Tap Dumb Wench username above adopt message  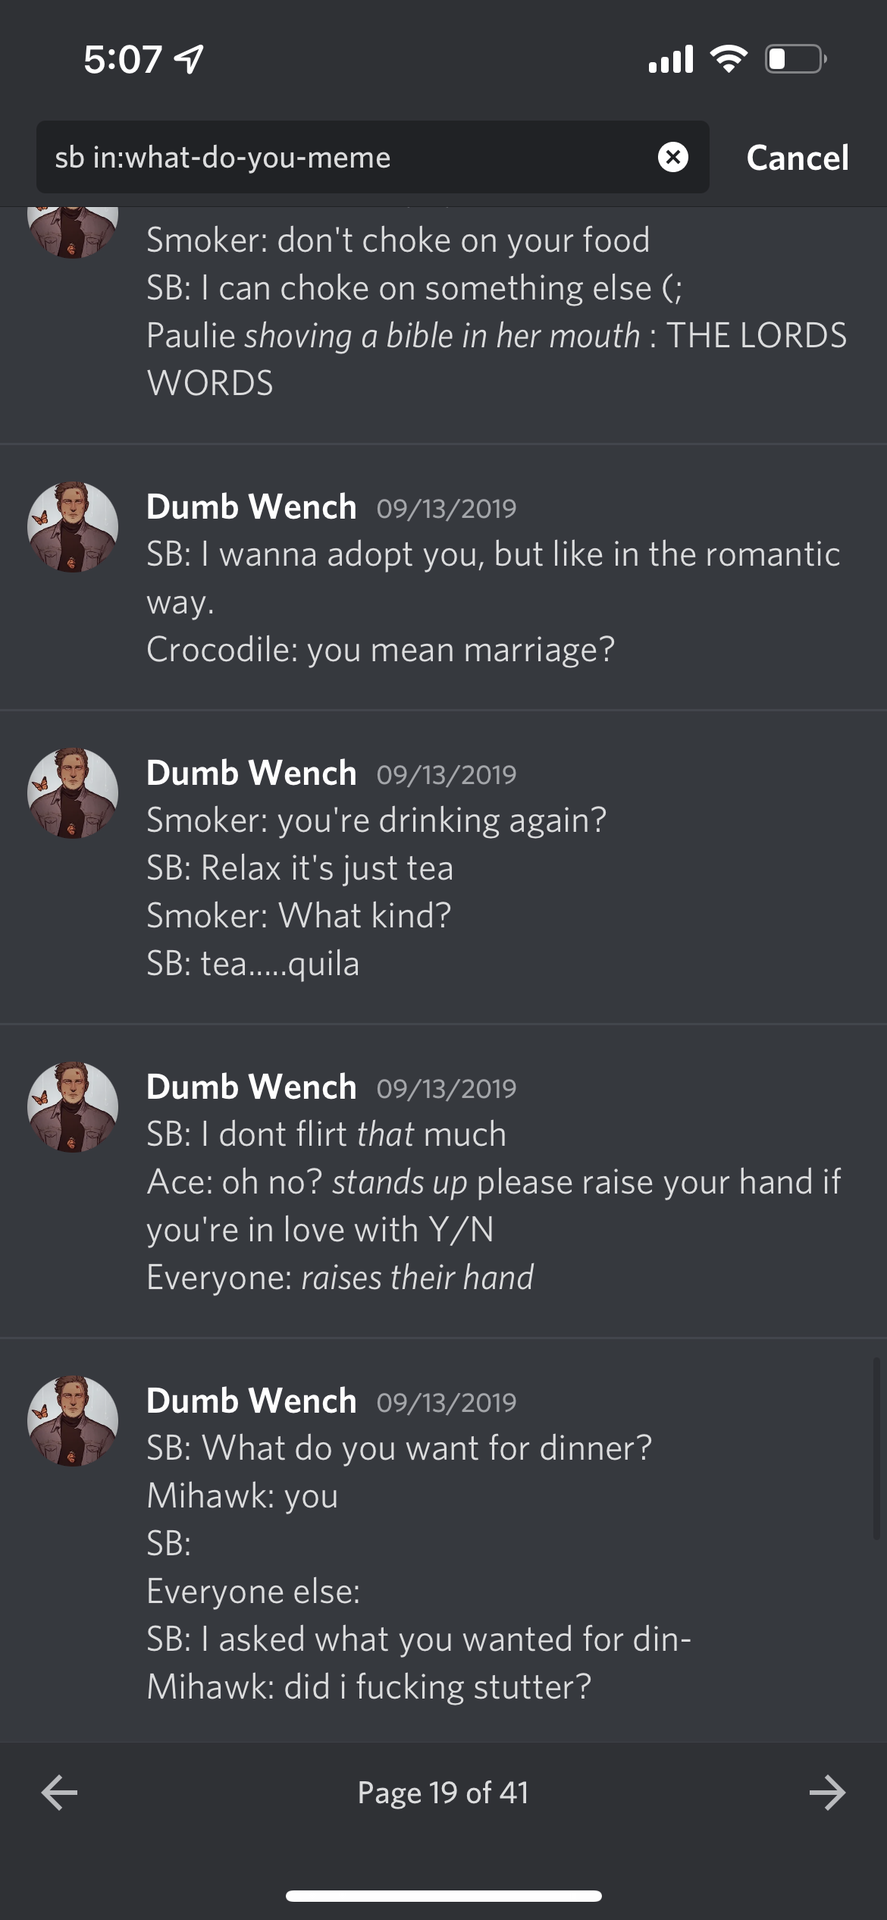click(x=251, y=507)
